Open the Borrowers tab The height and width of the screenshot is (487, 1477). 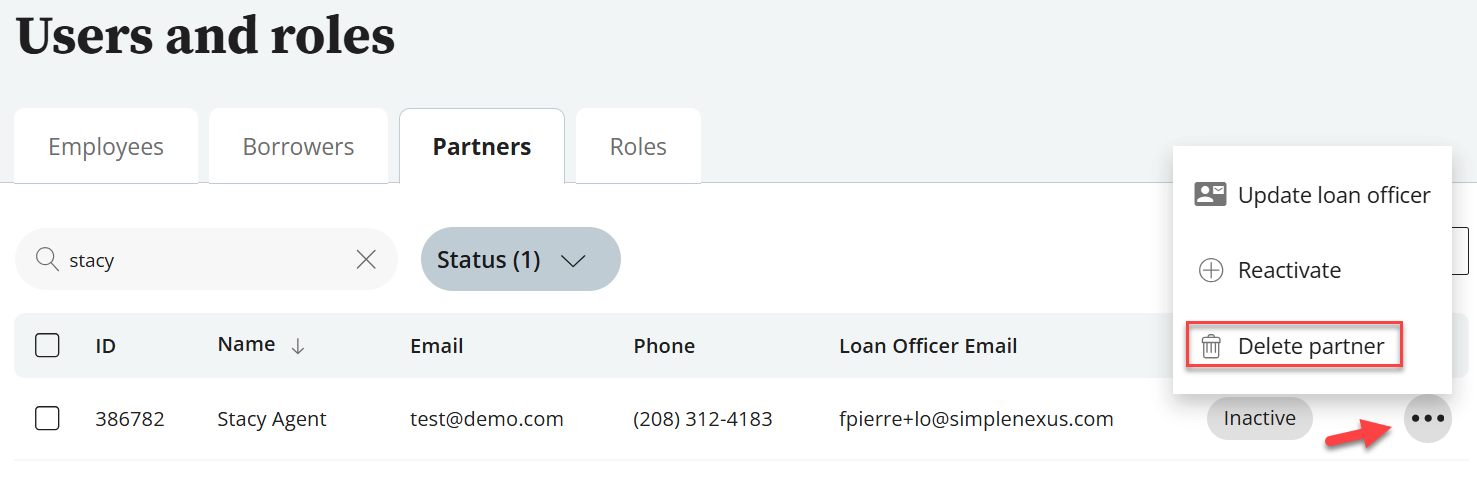[x=298, y=147]
